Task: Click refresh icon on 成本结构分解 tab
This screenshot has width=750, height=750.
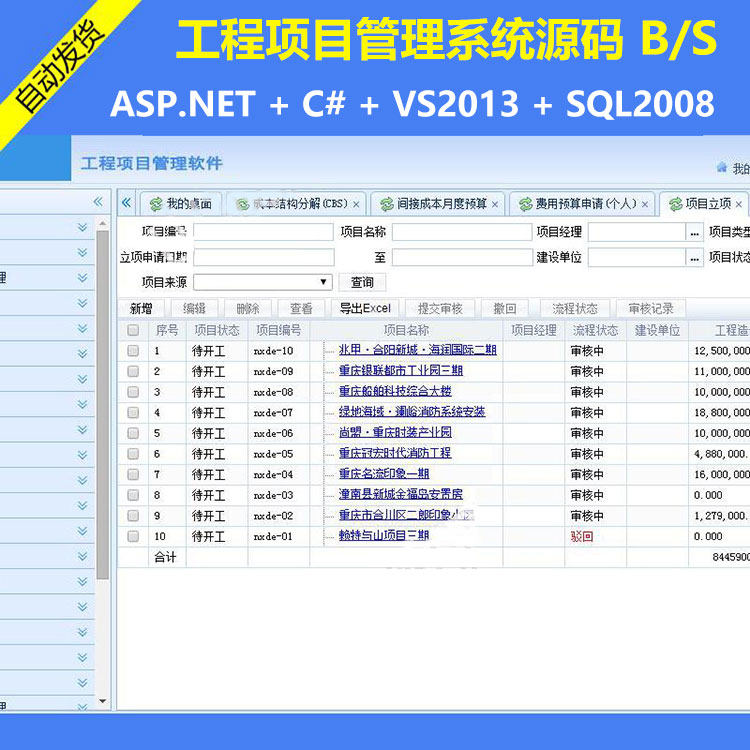Action: point(243,204)
